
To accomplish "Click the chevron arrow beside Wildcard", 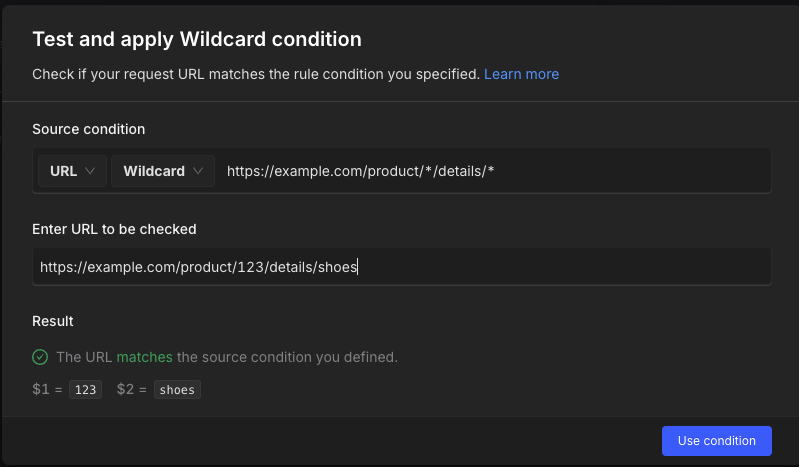I will (x=198, y=171).
